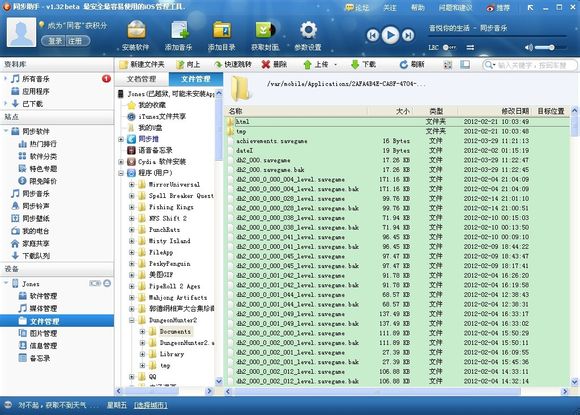Click the 下载 download button

pyautogui.click(x=363, y=64)
